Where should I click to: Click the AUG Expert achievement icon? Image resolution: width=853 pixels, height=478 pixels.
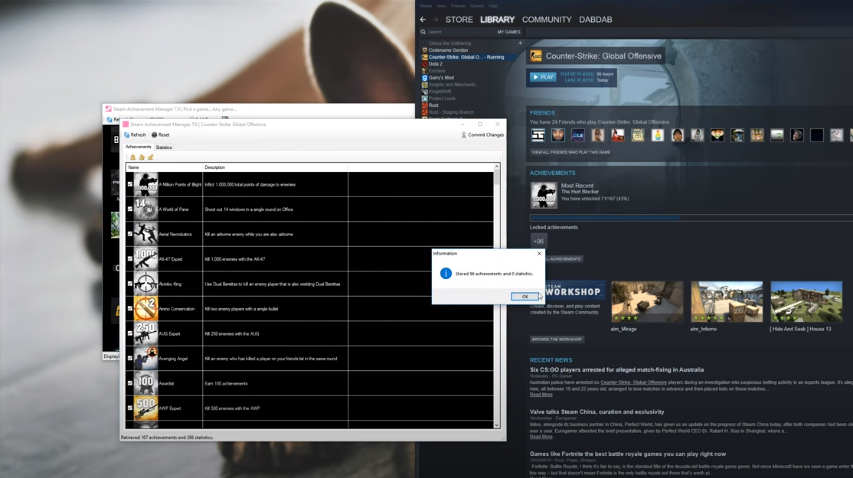click(x=146, y=334)
